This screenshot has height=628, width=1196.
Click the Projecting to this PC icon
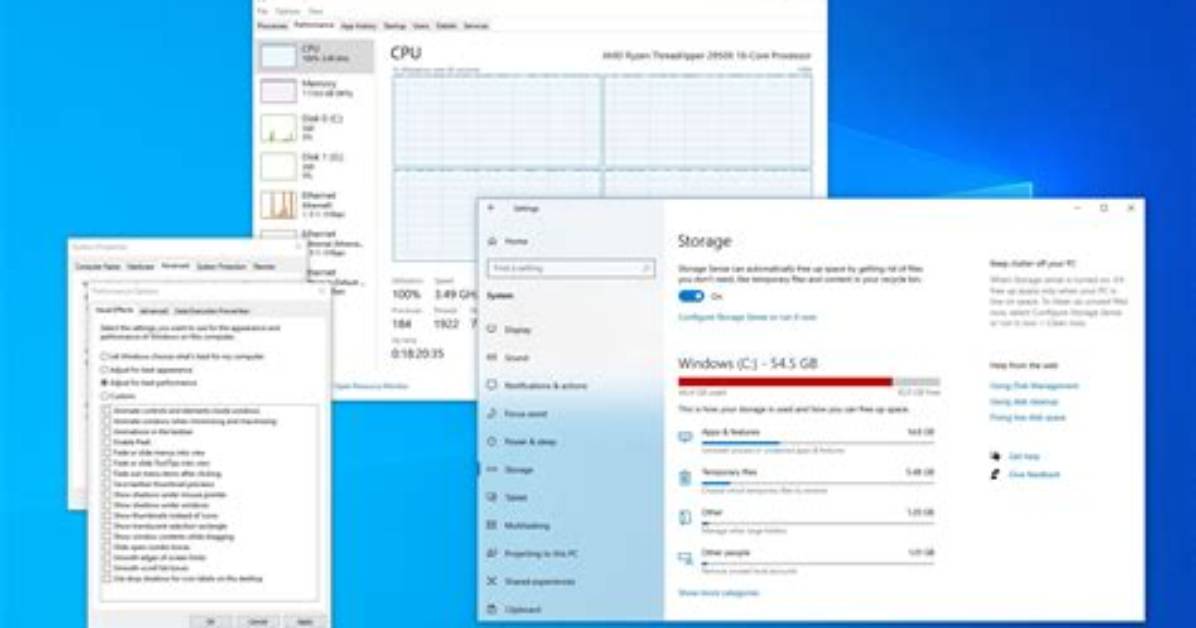pos(492,553)
